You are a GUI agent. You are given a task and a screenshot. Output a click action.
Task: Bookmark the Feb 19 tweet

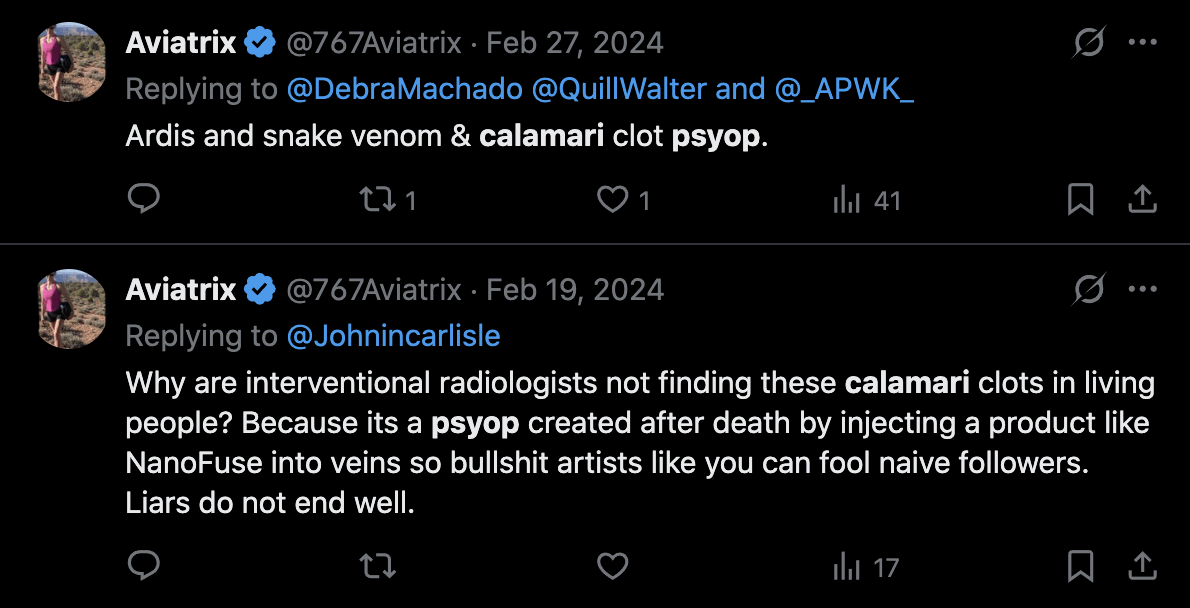coord(1080,567)
